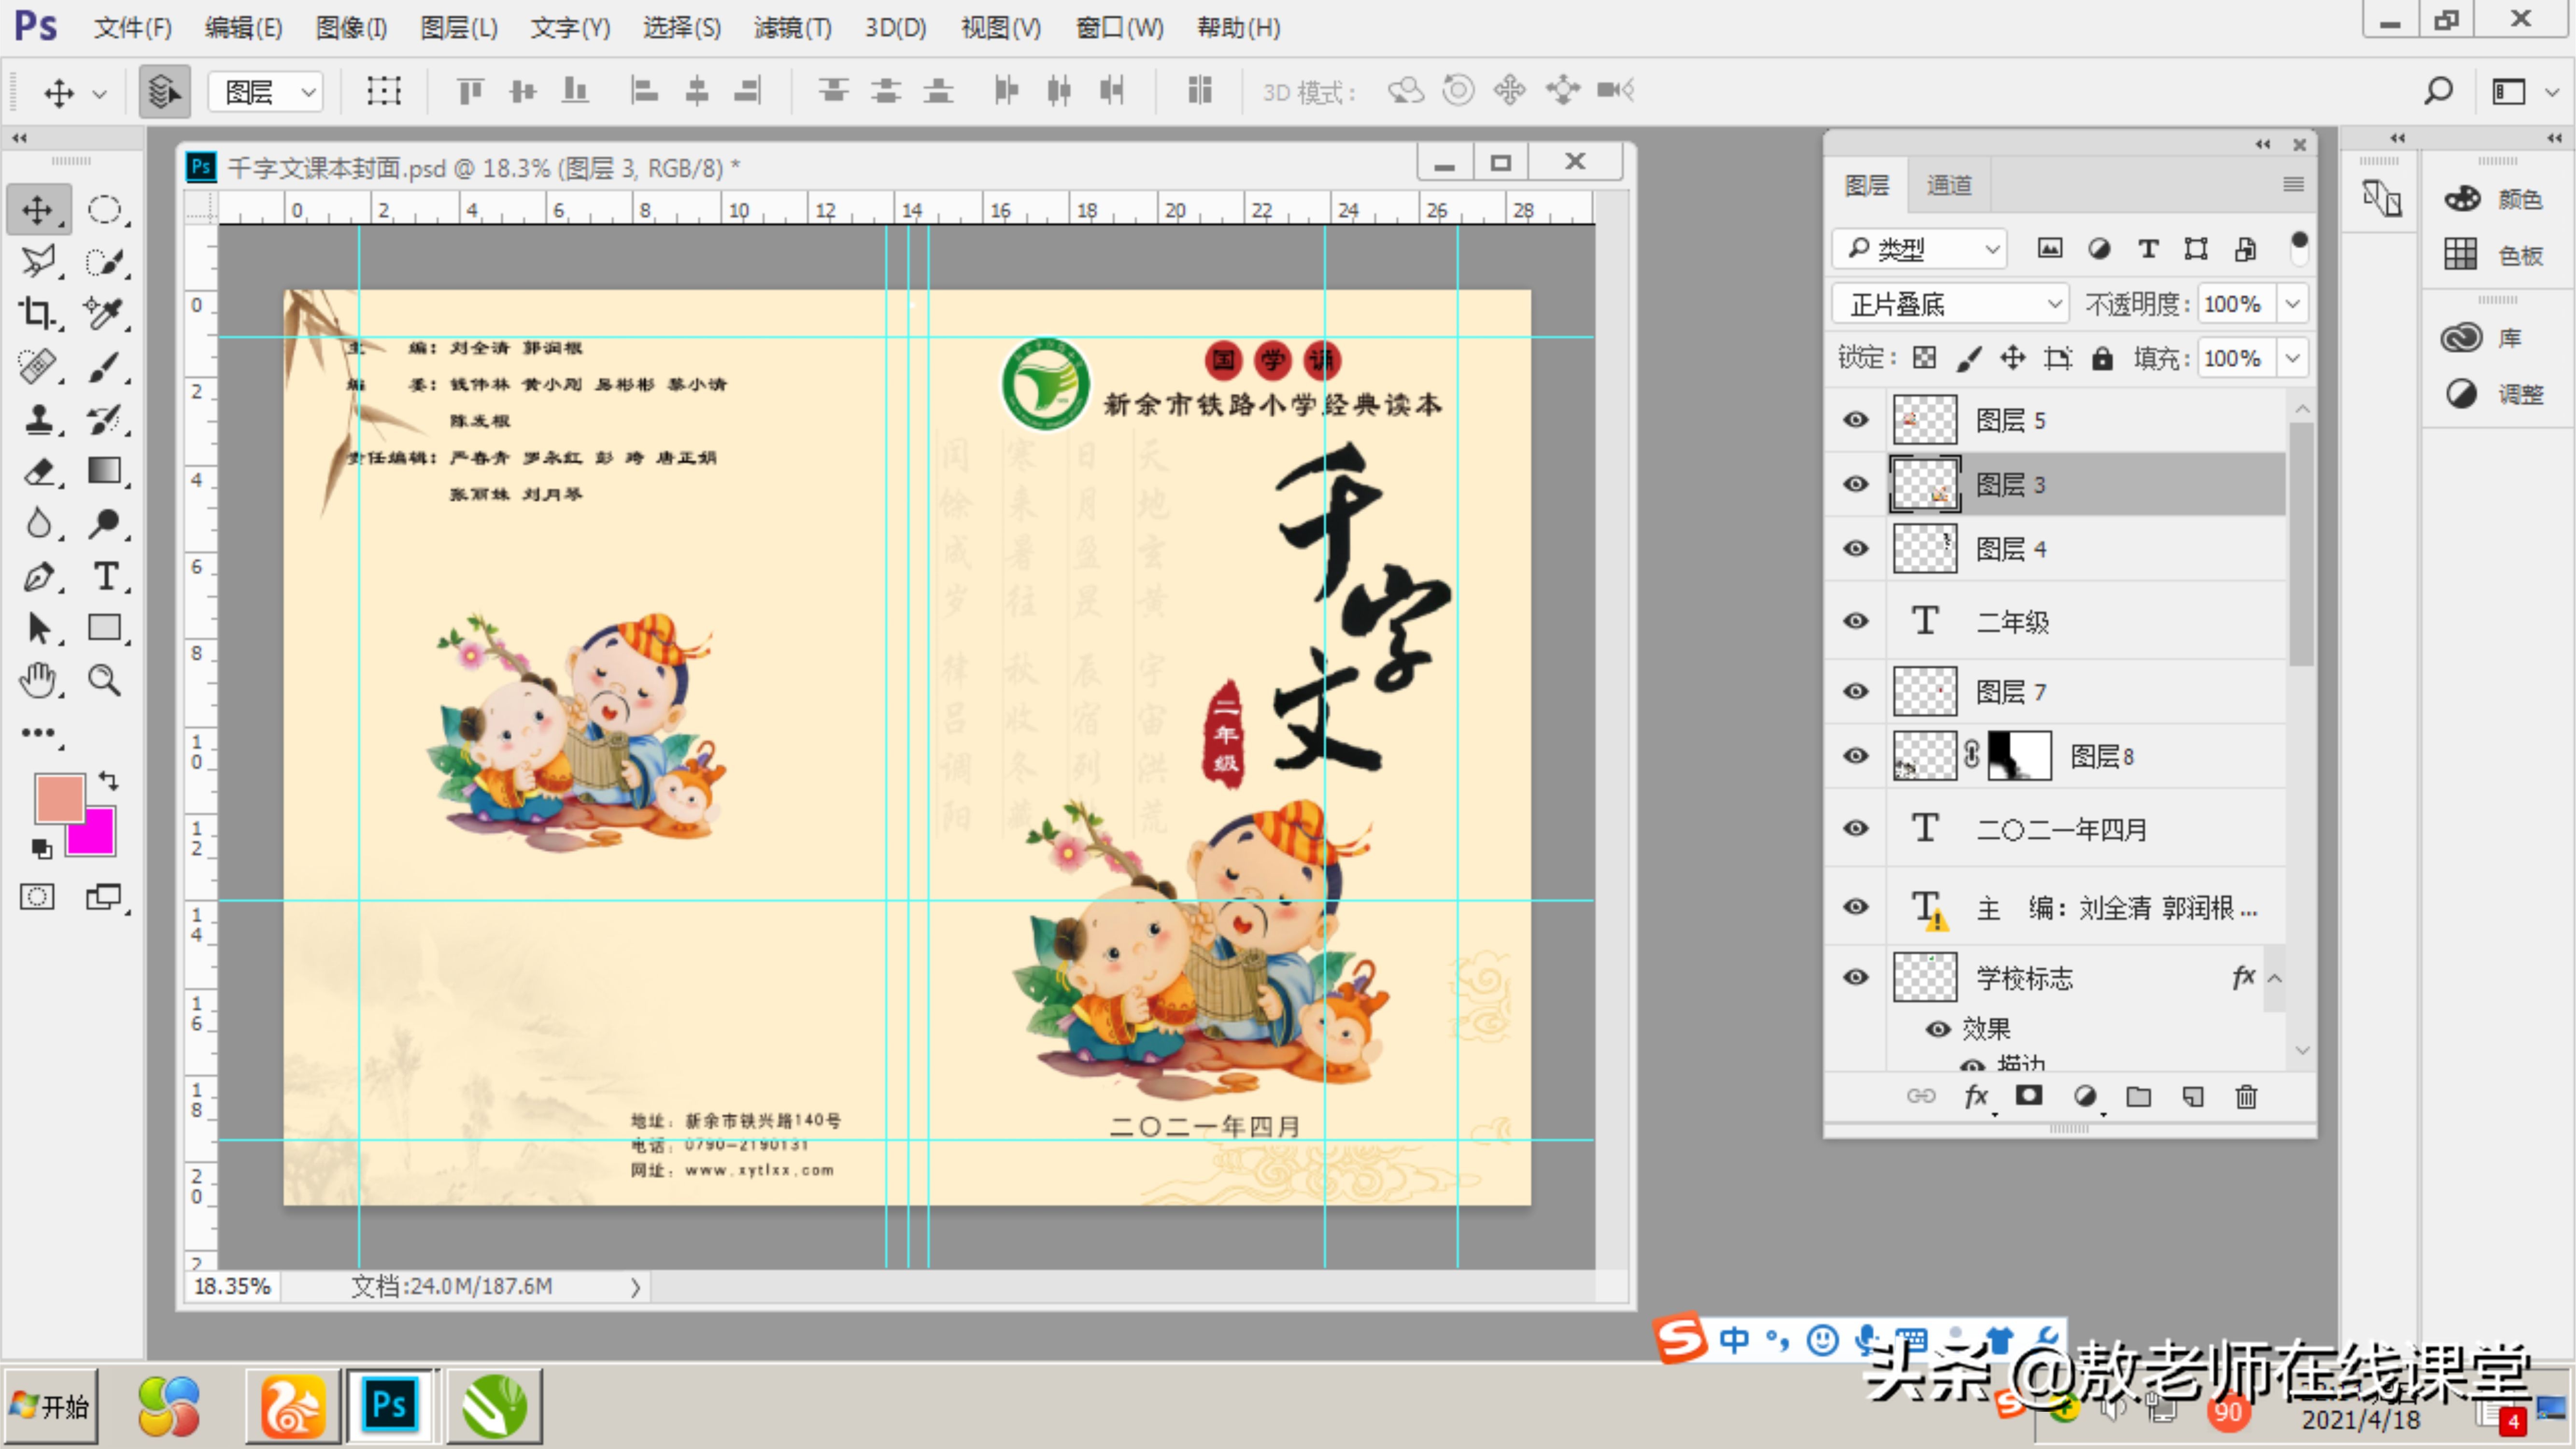Activate the Zoom tool
Screen dimensions: 2576x1449
pyautogui.click(x=105, y=680)
